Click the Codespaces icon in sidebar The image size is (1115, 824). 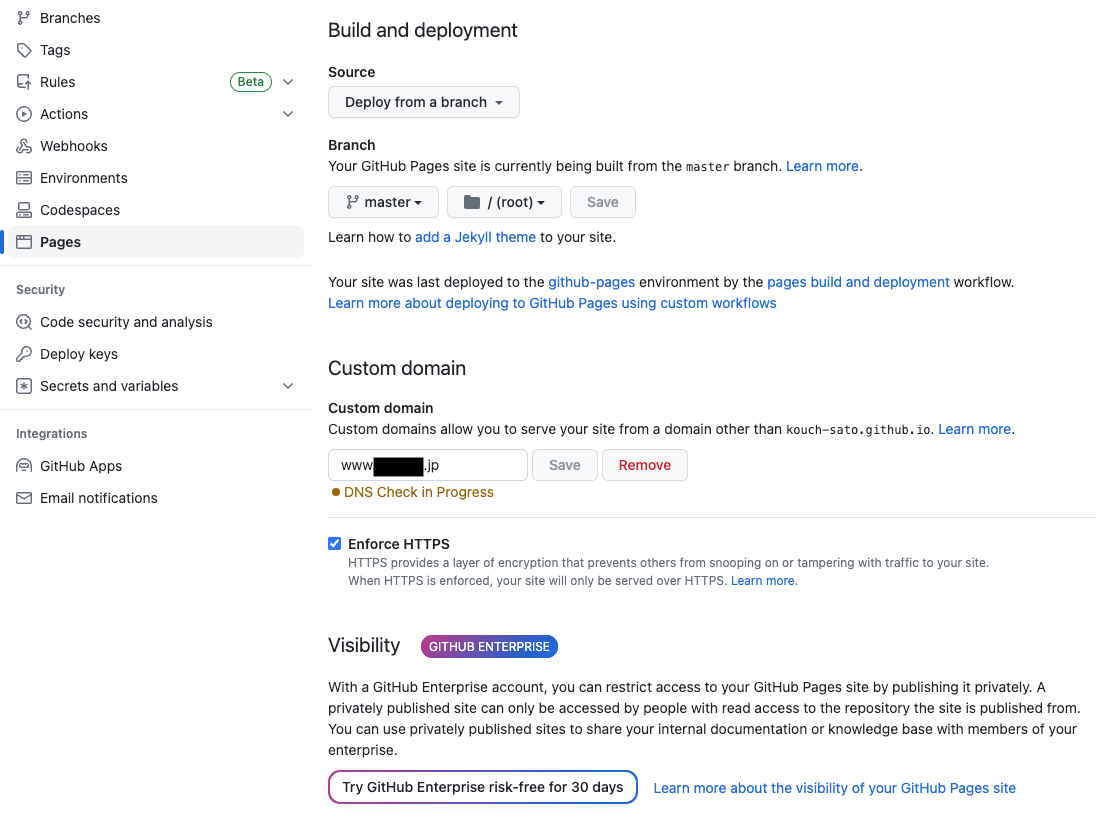coord(24,210)
